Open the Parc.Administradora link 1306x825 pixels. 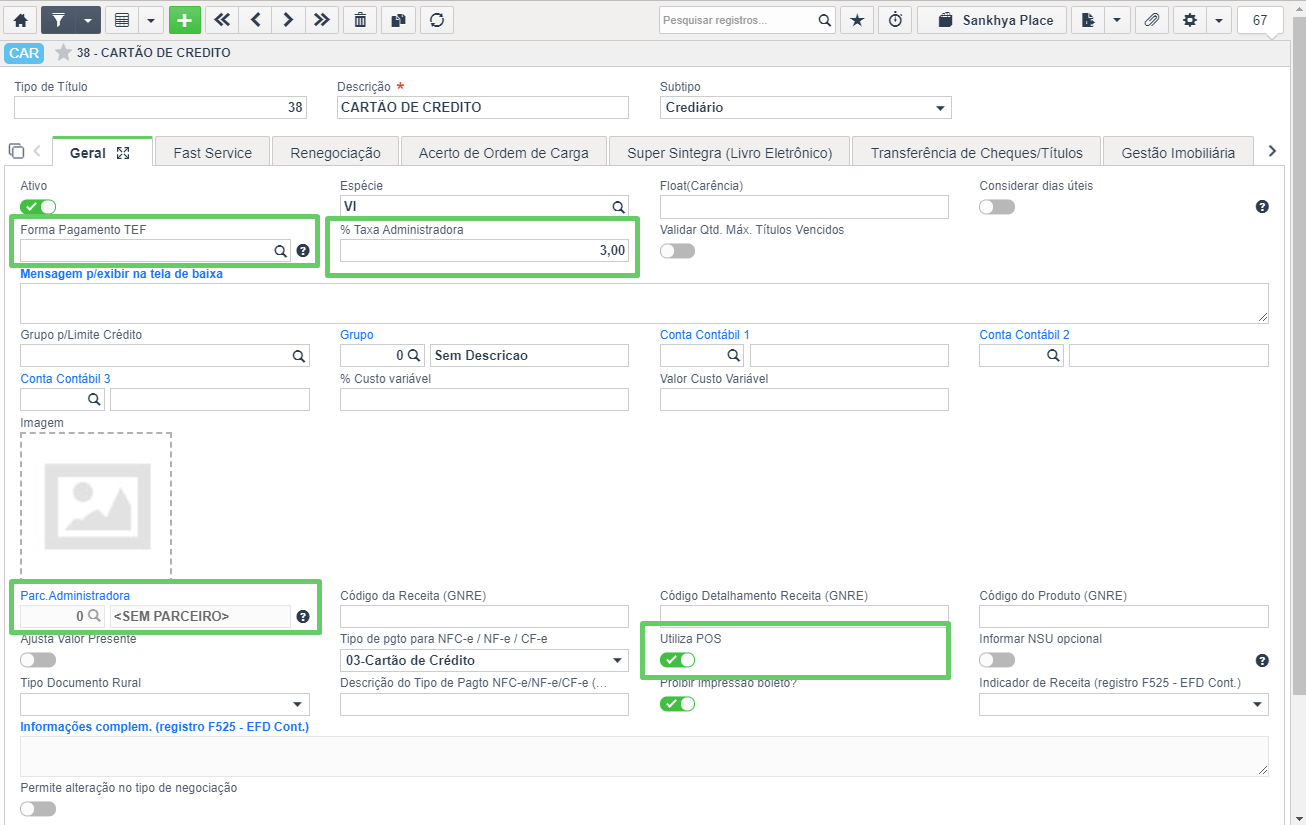75,596
